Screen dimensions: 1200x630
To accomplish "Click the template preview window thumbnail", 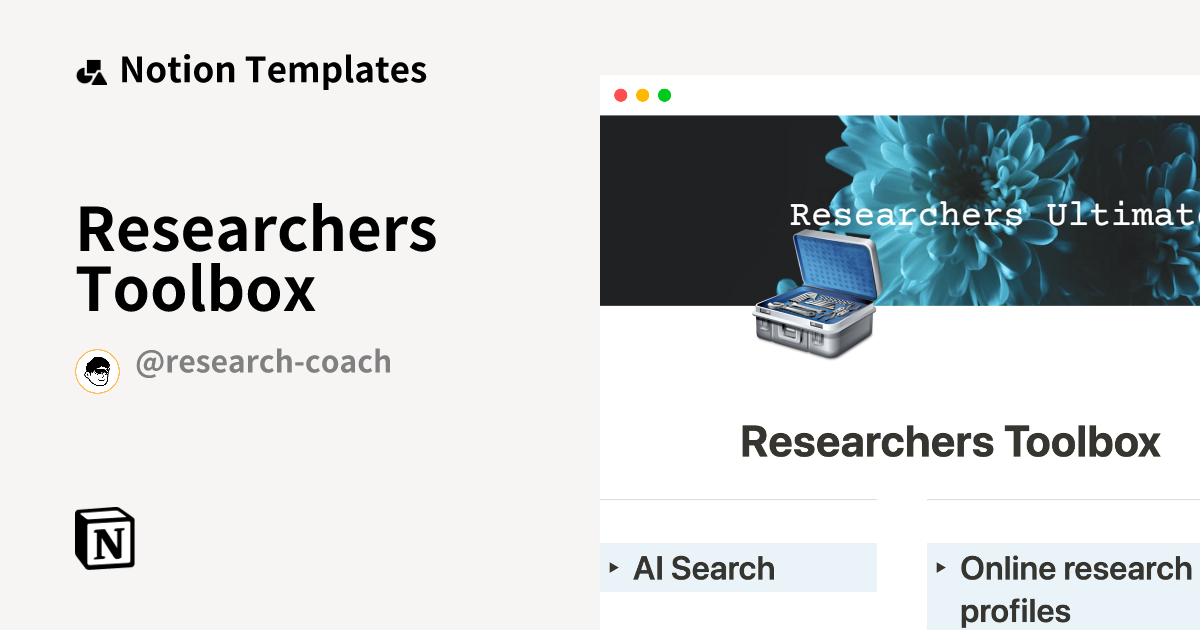I will click(x=900, y=350).
